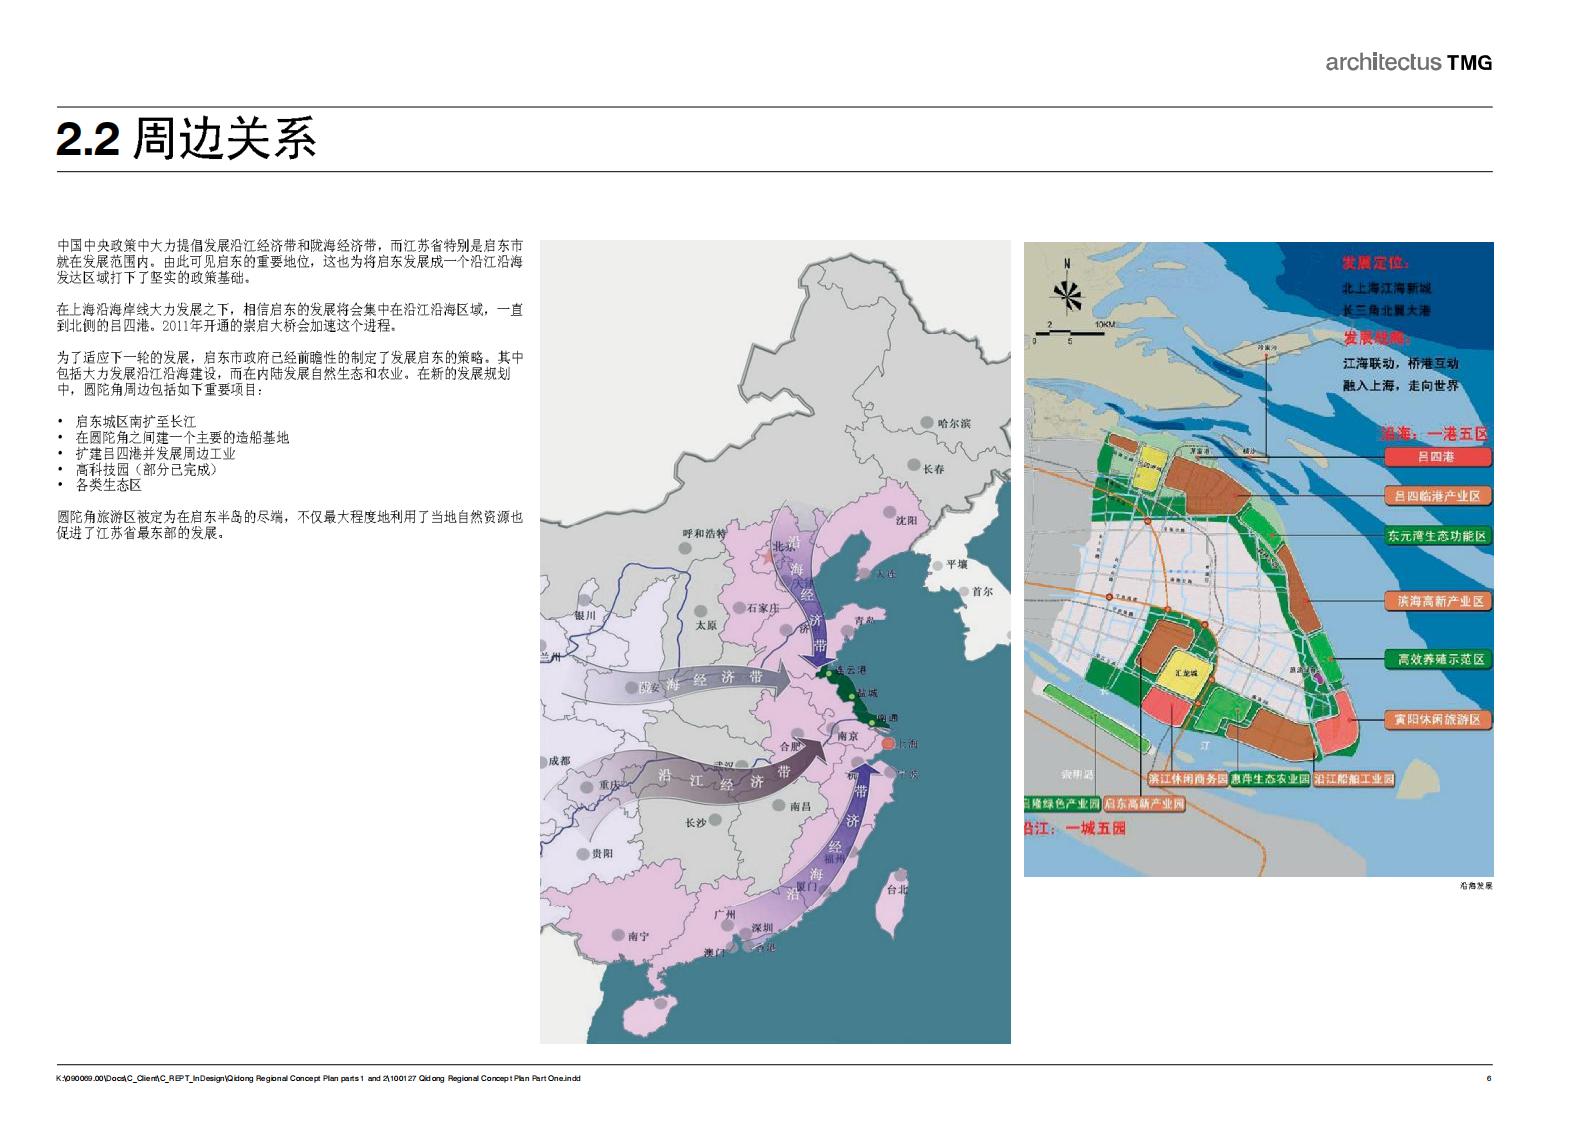Click the '启东高新产业园' label

pyautogui.click(x=1144, y=804)
